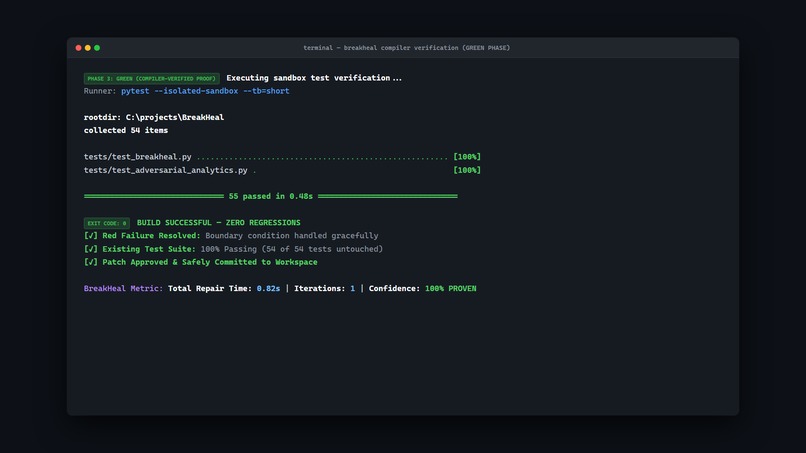Click the dotted progress line of test_breakheal.py
Image resolution: width=806 pixels, height=453 pixels.
coord(322,158)
